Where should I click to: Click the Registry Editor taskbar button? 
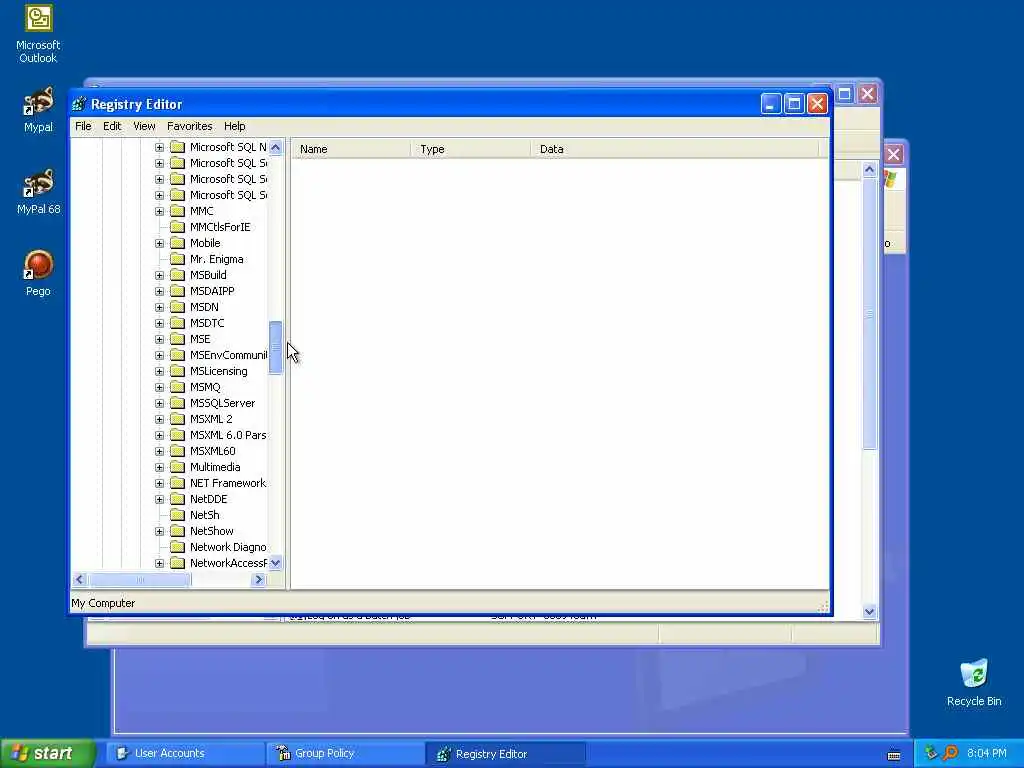point(505,754)
